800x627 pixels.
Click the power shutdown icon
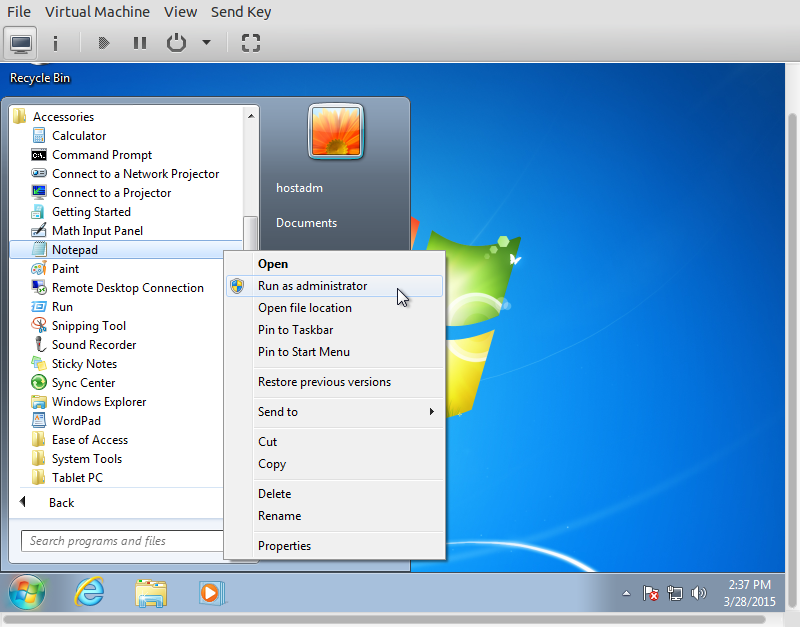click(x=176, y=43)
